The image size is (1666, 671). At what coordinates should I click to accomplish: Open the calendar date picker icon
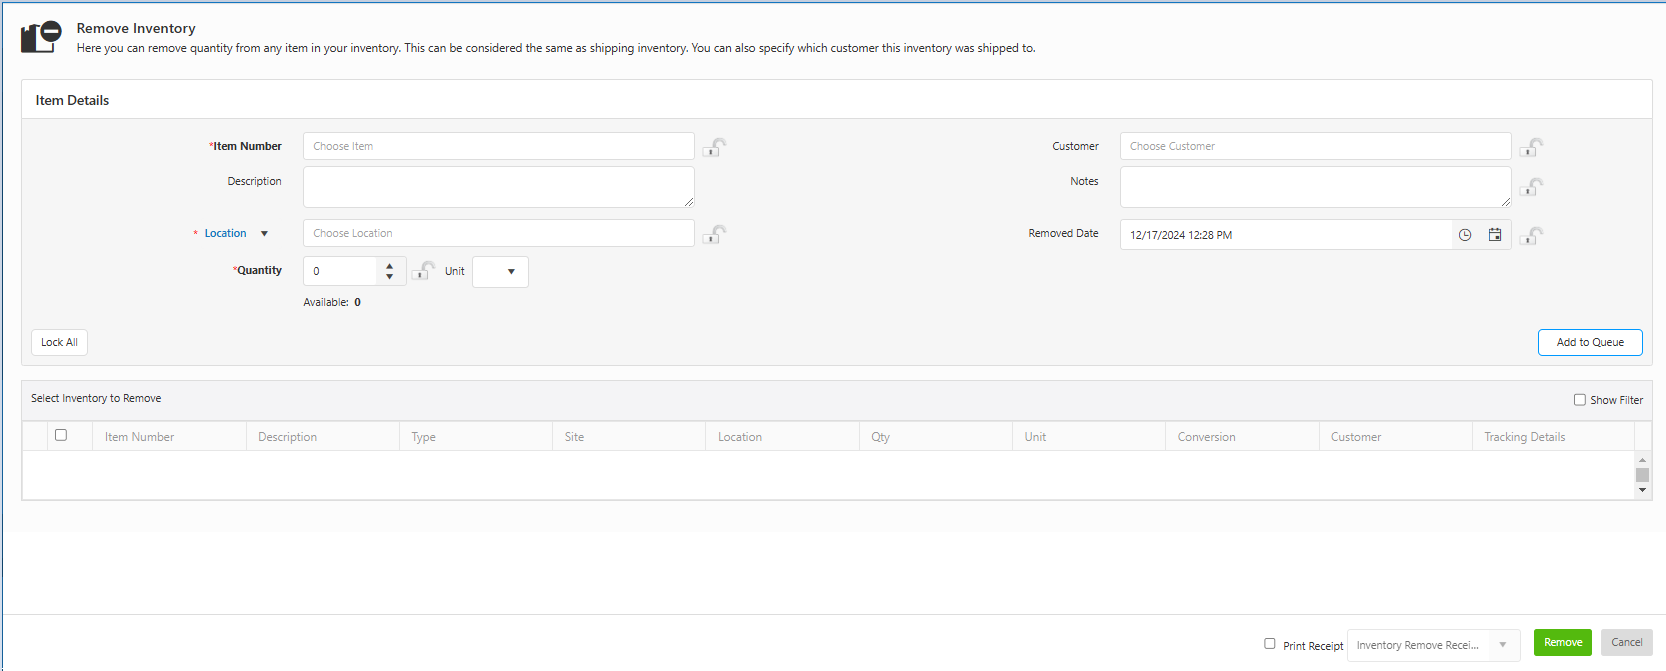(x=1495, y=235)
